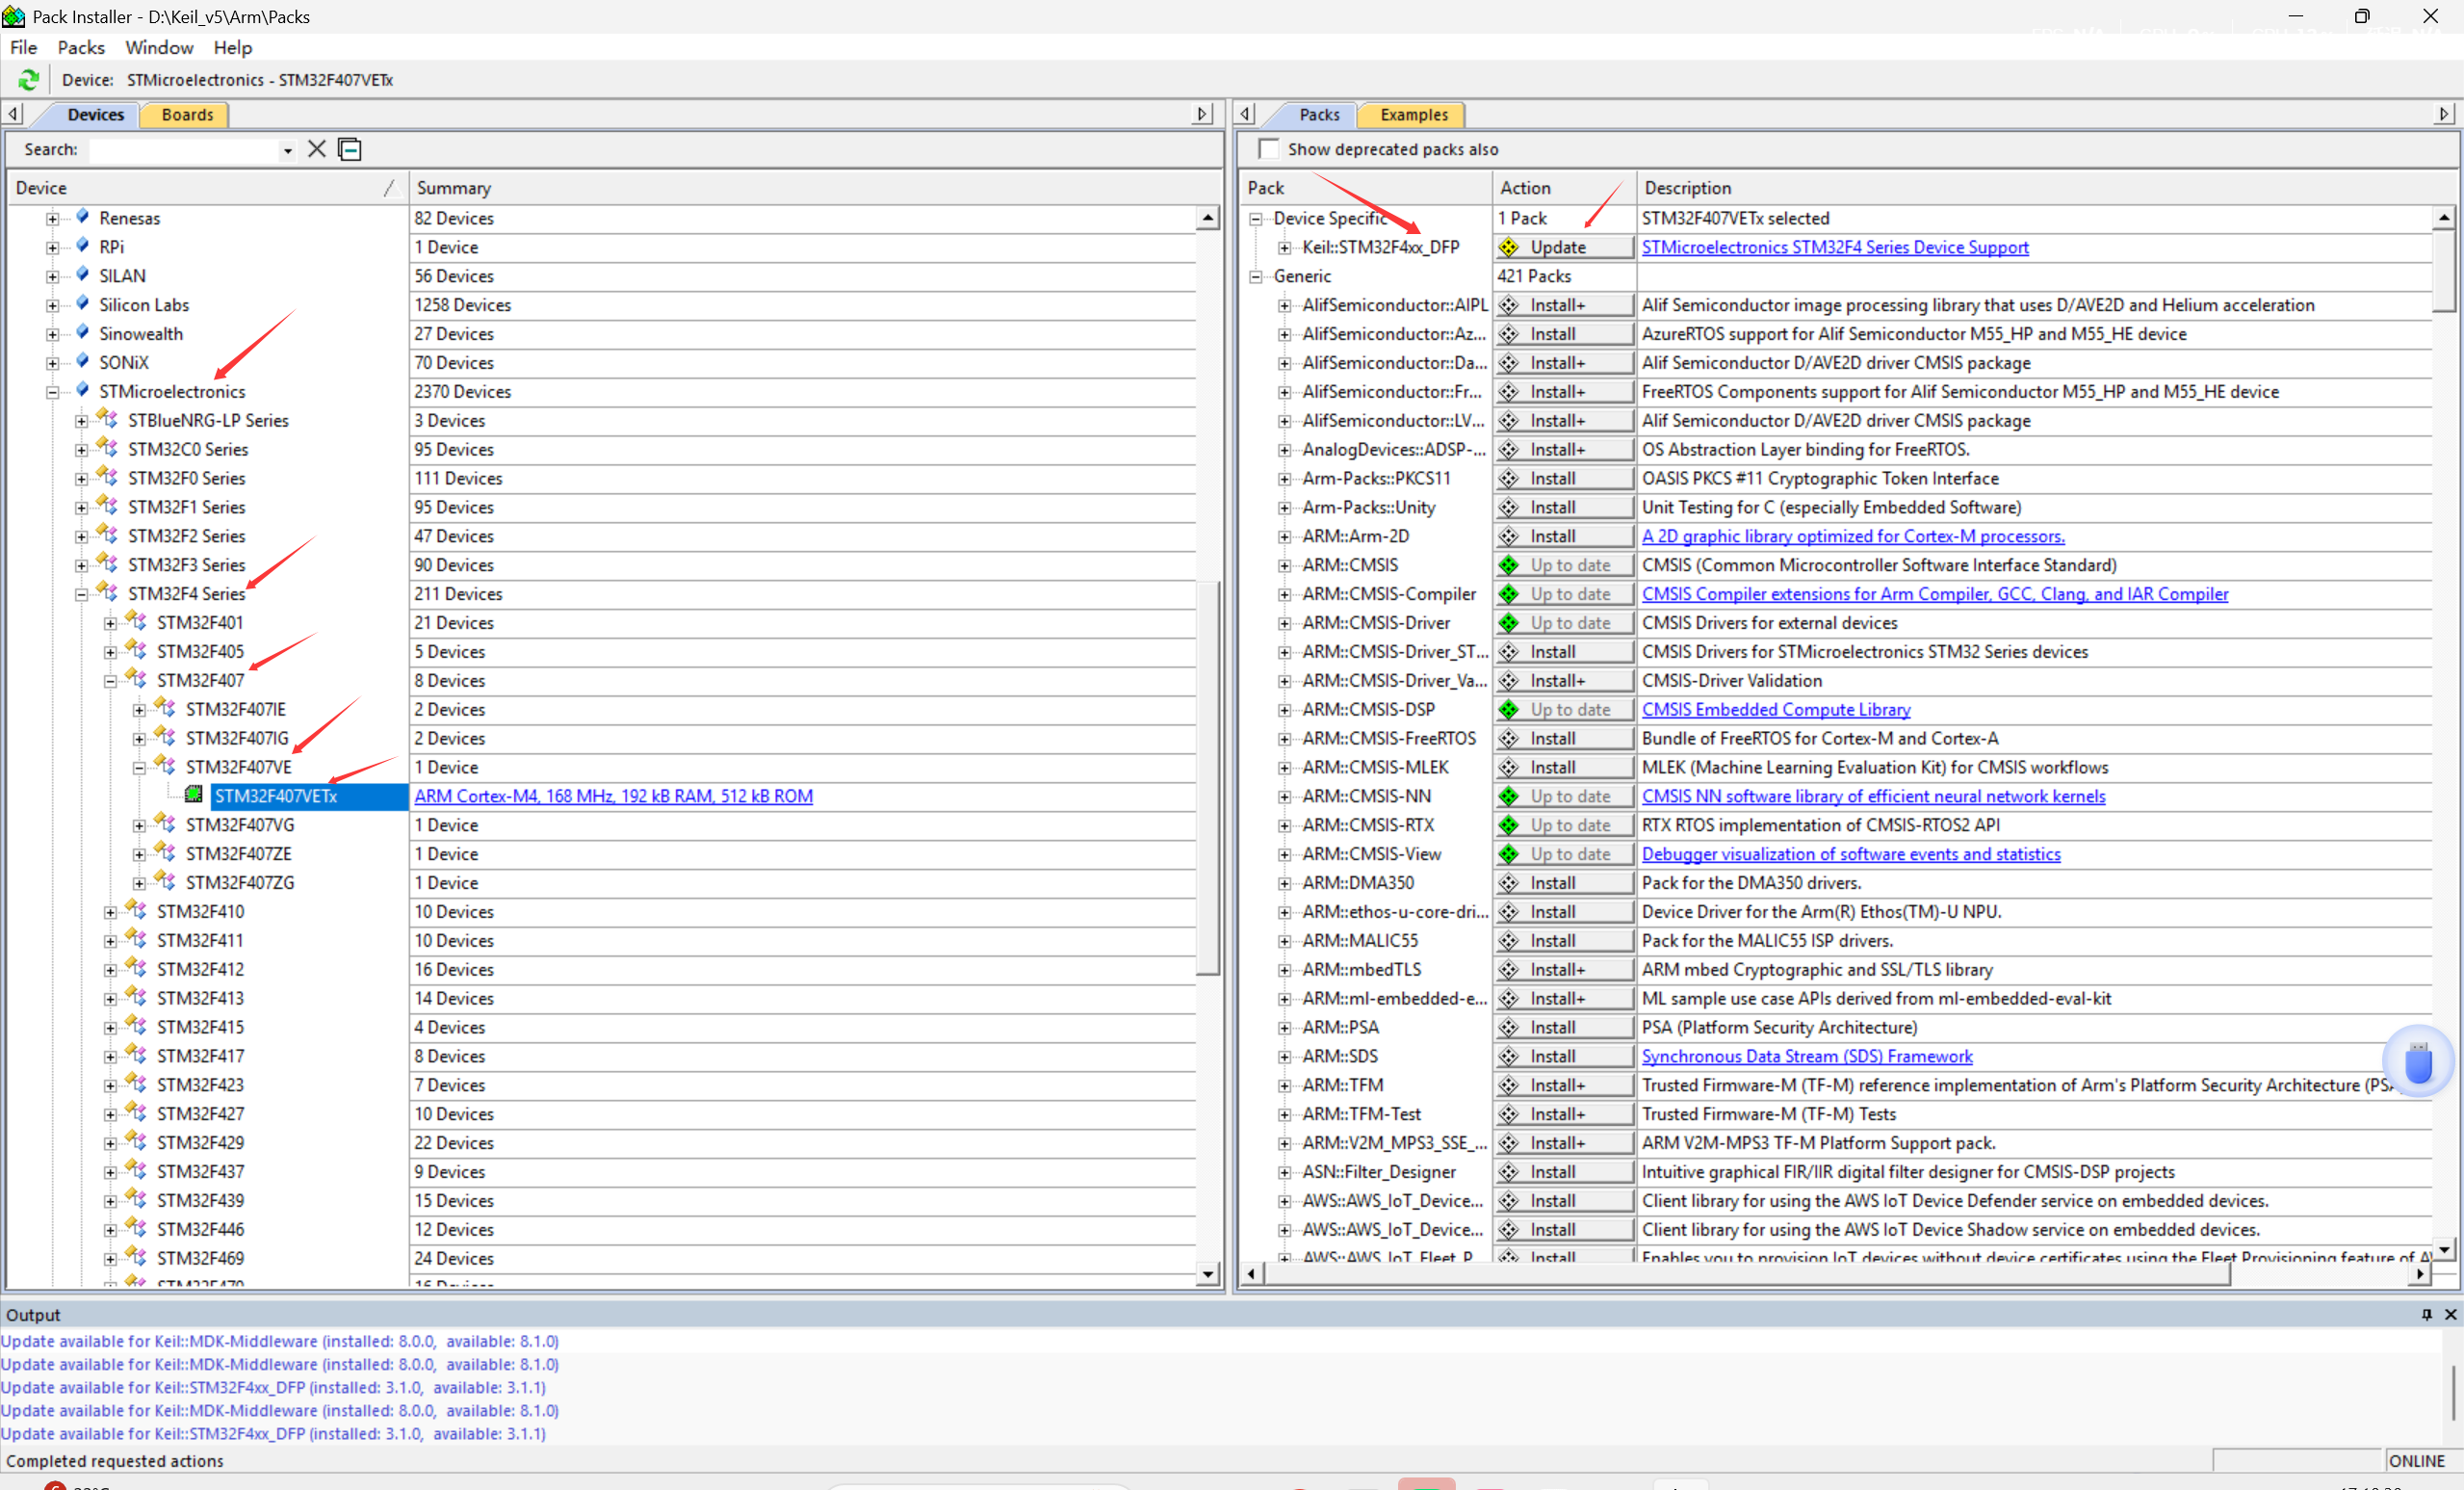The width and height of the screenshot is (2464, 1490).
Task: Expand the STM32F407VG device node
Action: (x=140, y=825)
